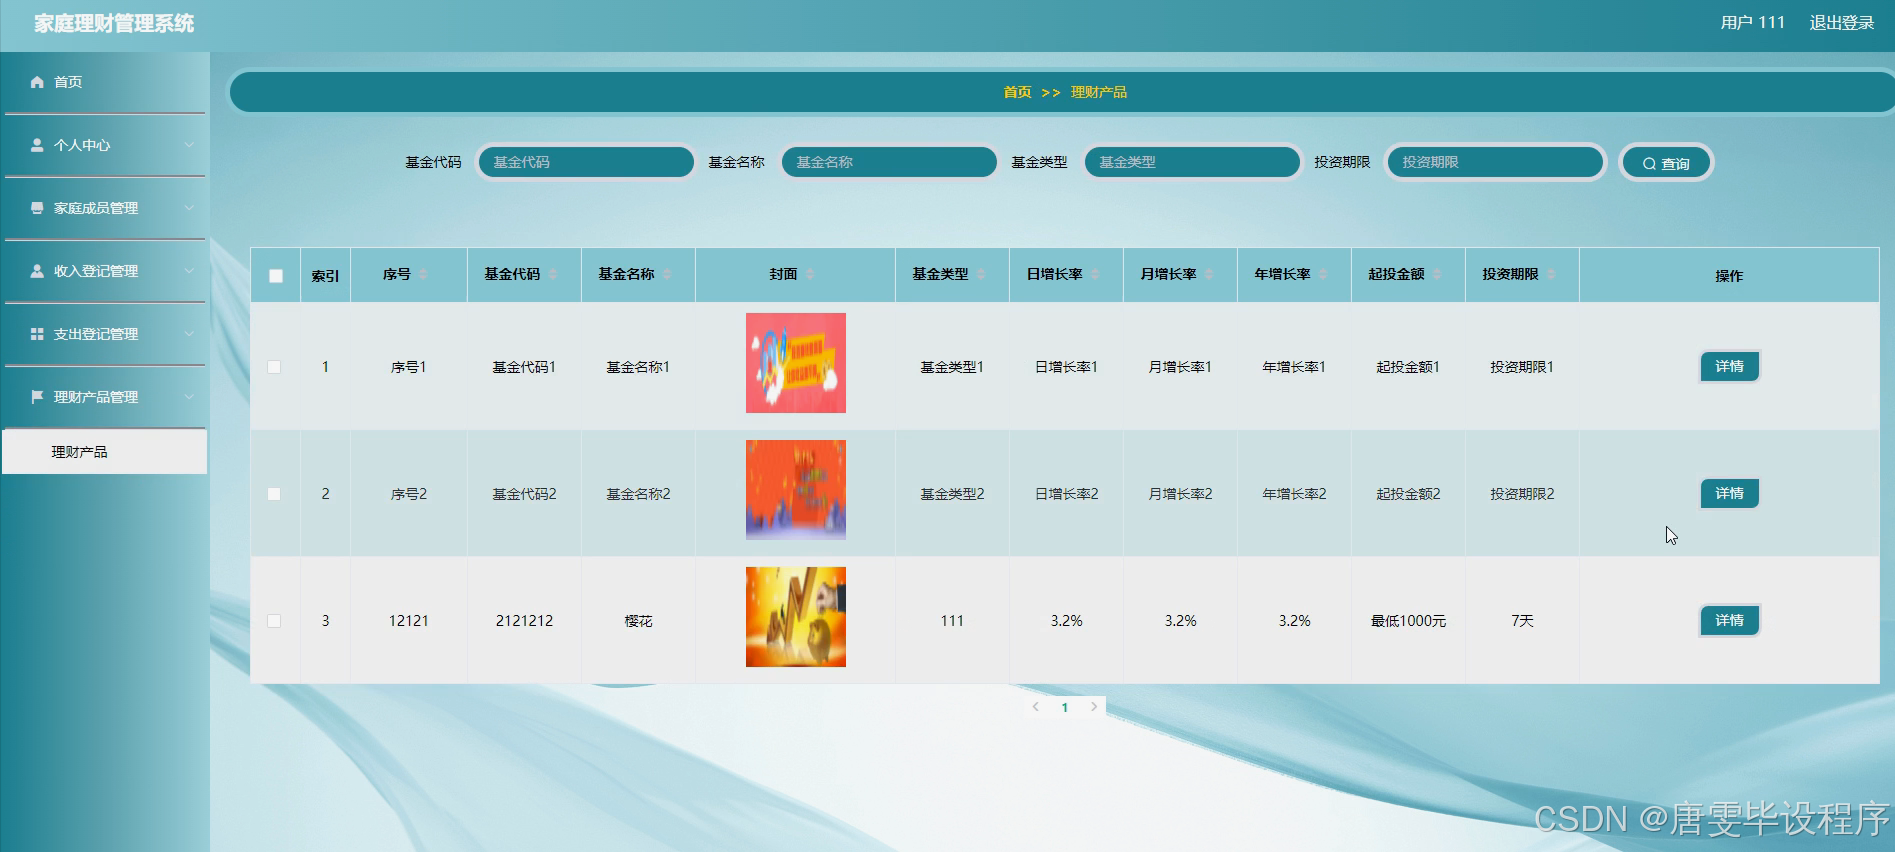Click the 退出登录 link
The width and height of the screenshot is (1895, 852).
pos(1841,23)
